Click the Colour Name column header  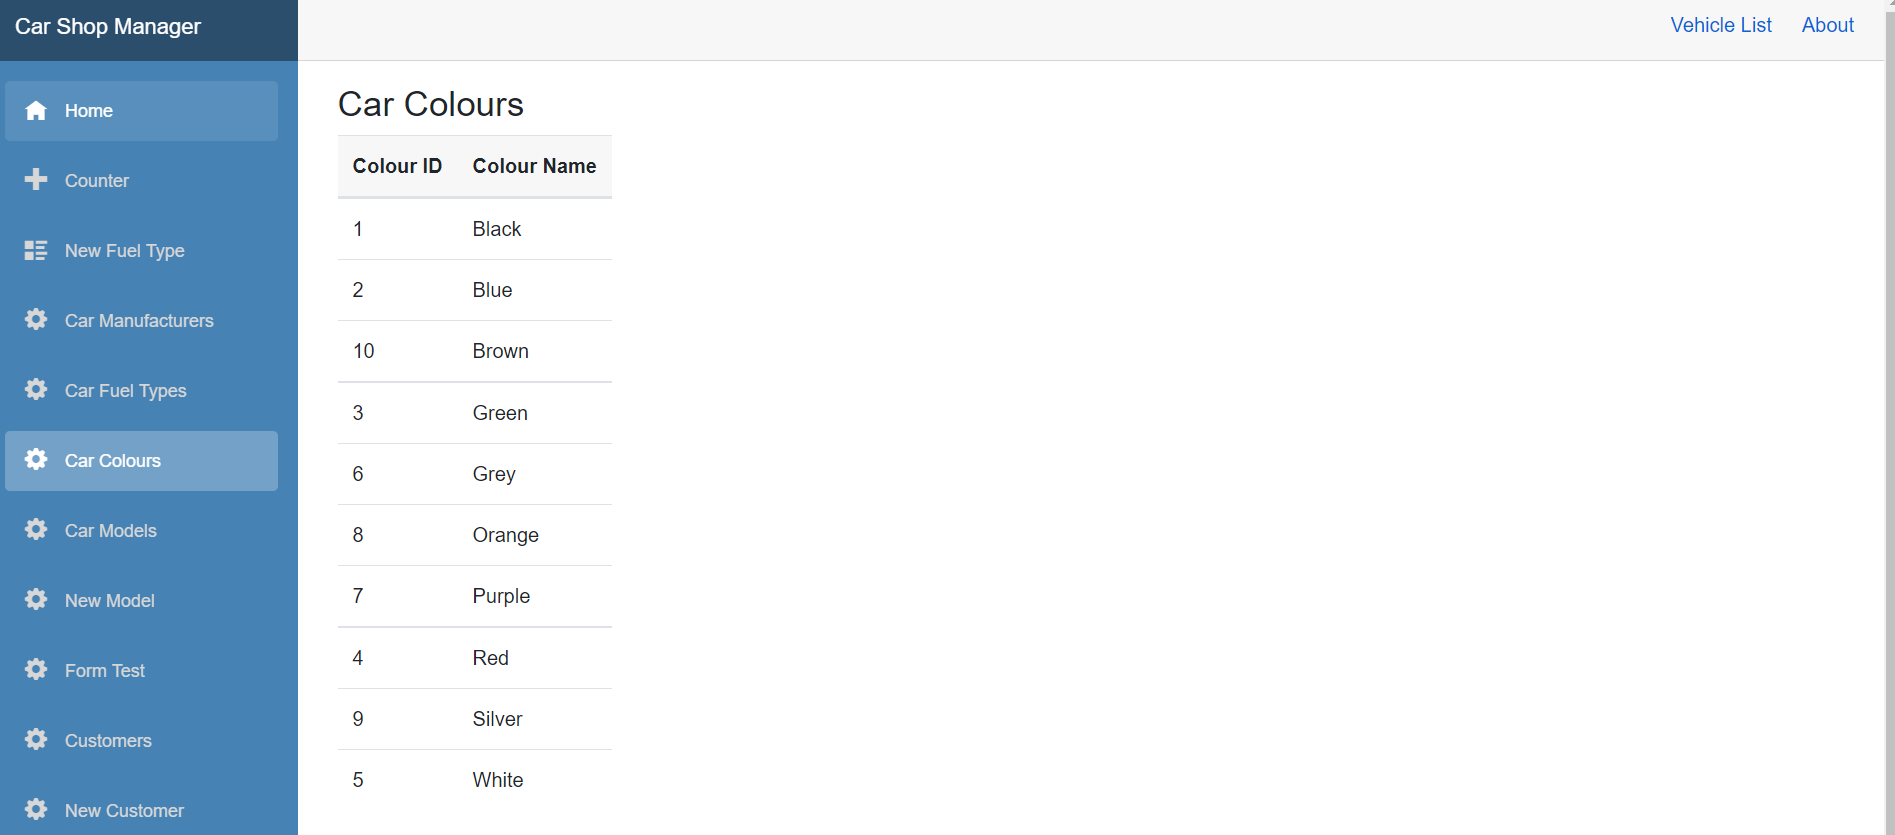534,166
